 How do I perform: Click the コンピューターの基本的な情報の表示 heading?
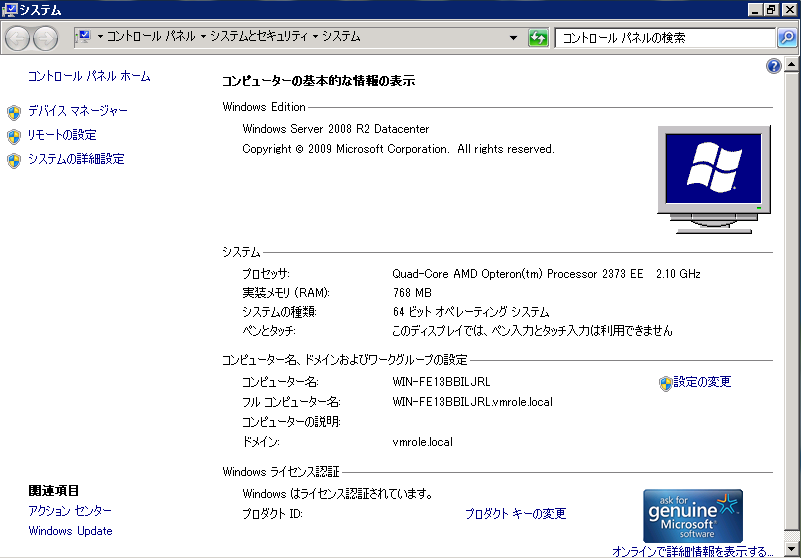318,81
